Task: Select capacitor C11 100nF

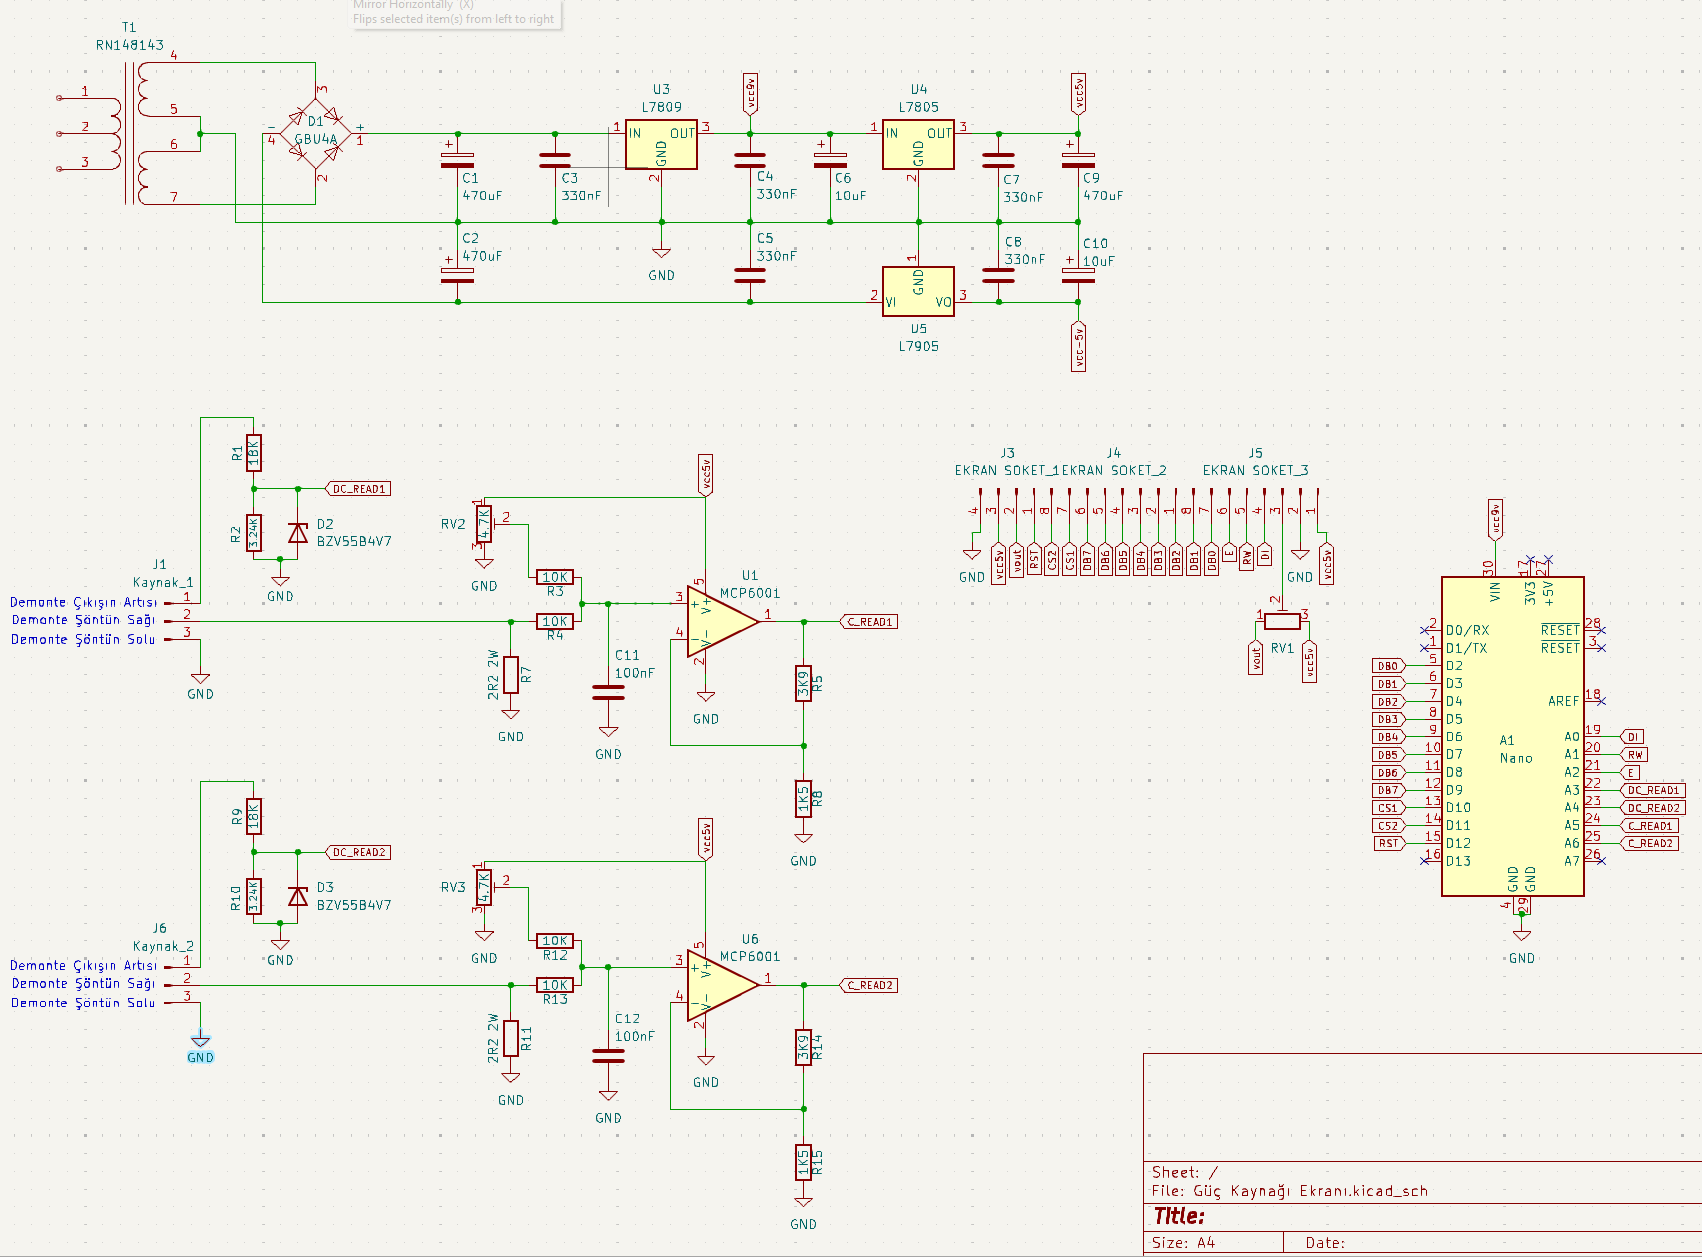Action: click(x=608, y=692)
